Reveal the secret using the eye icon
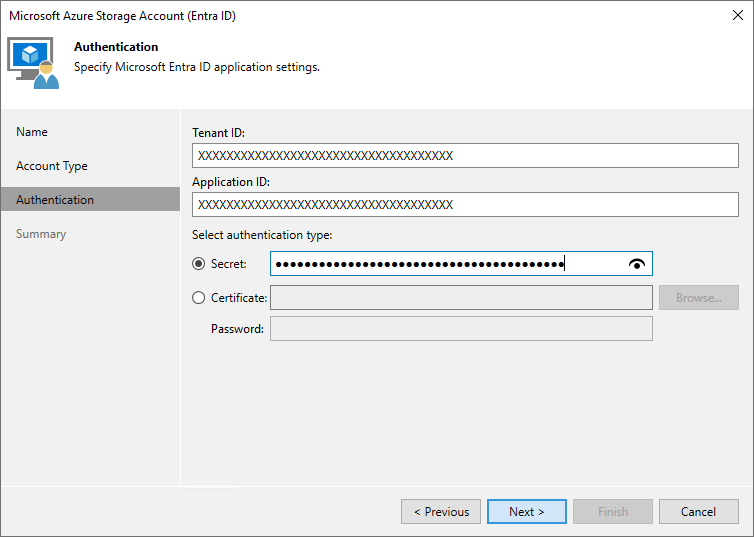Image resolution: width=754 pixels, height=537 pixels. [x=636, y=264]
